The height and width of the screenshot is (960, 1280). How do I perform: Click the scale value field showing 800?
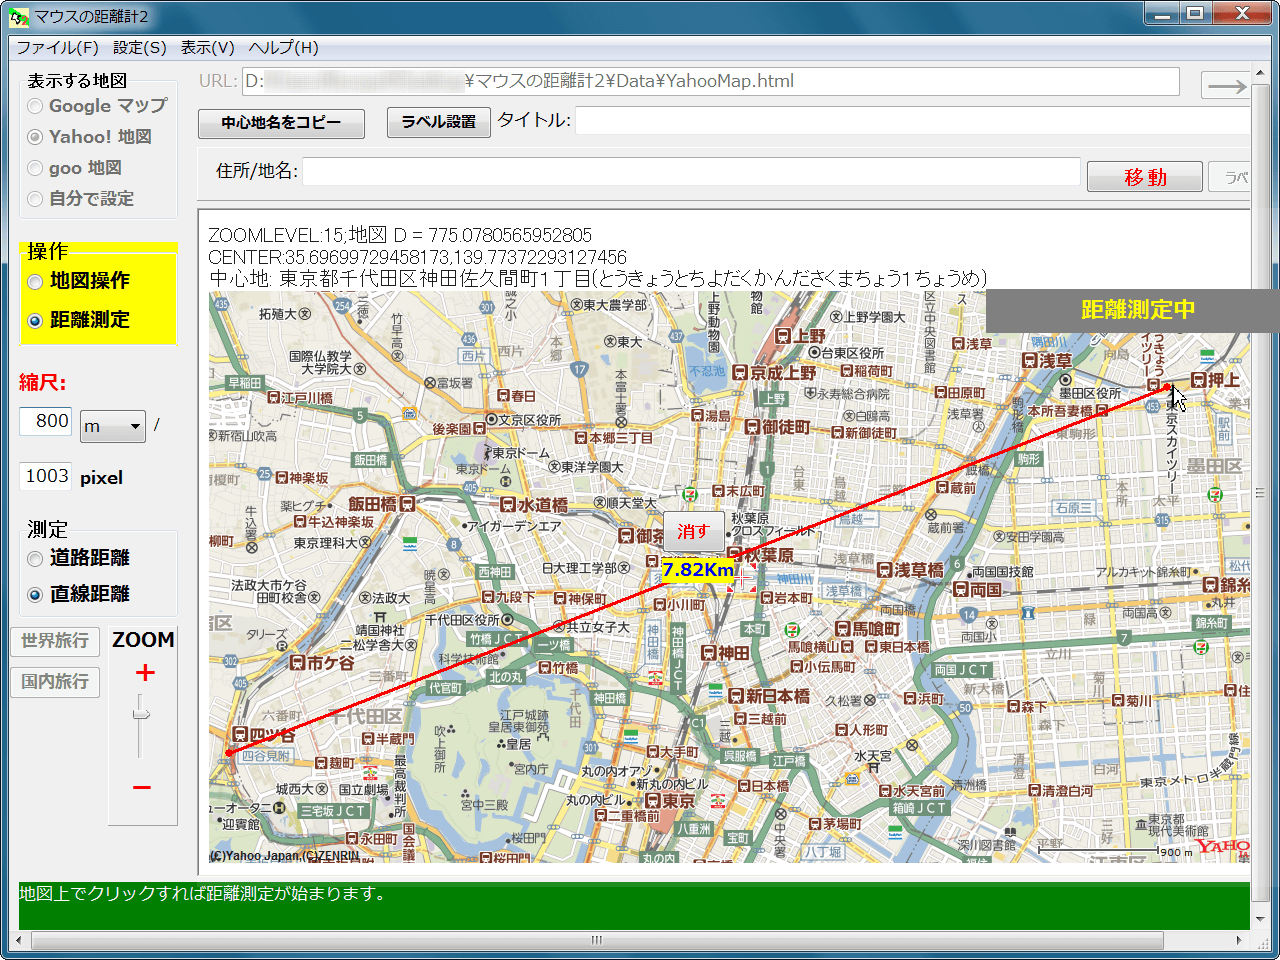(46, 421)
